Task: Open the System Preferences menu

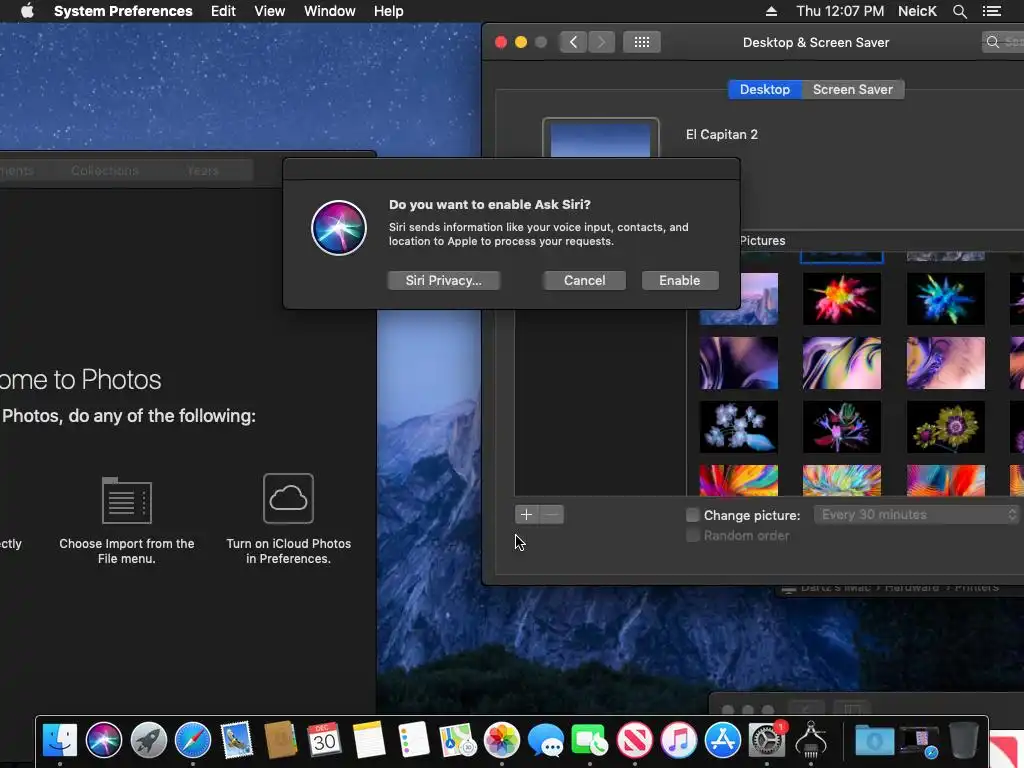Action: pyautogui.click(x=123, y=11)
